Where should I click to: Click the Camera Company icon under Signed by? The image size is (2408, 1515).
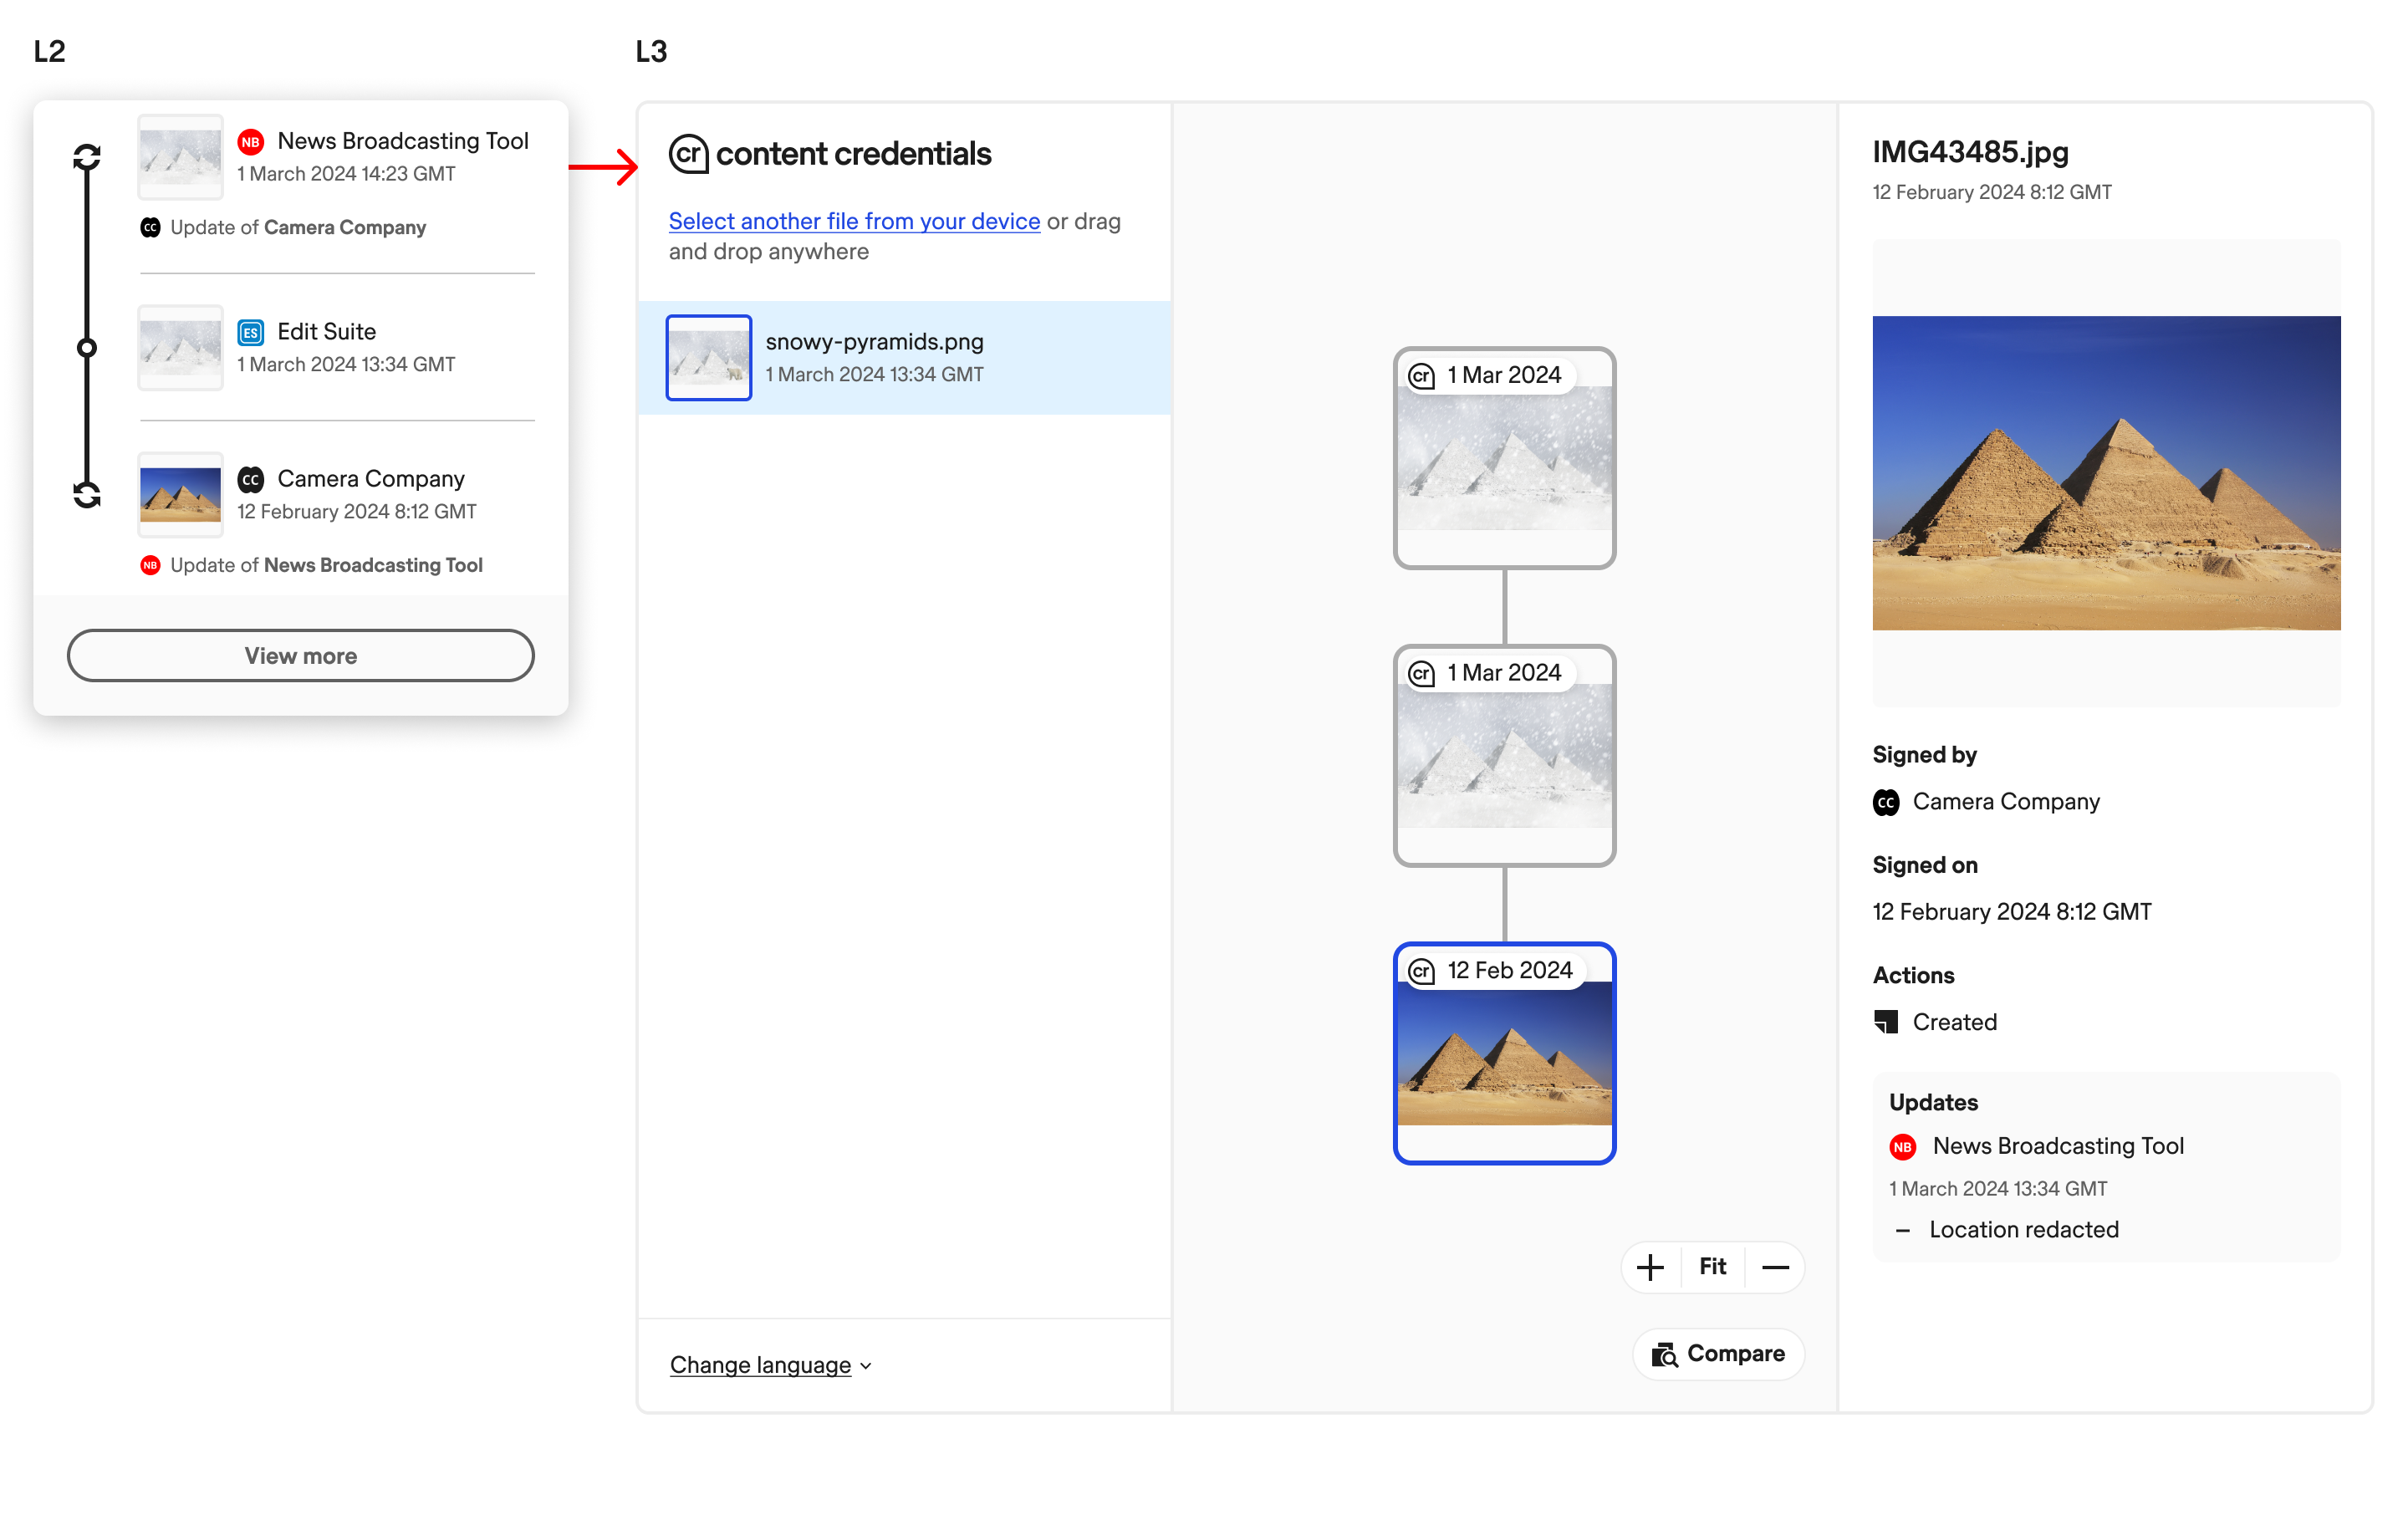[1886, 802]
